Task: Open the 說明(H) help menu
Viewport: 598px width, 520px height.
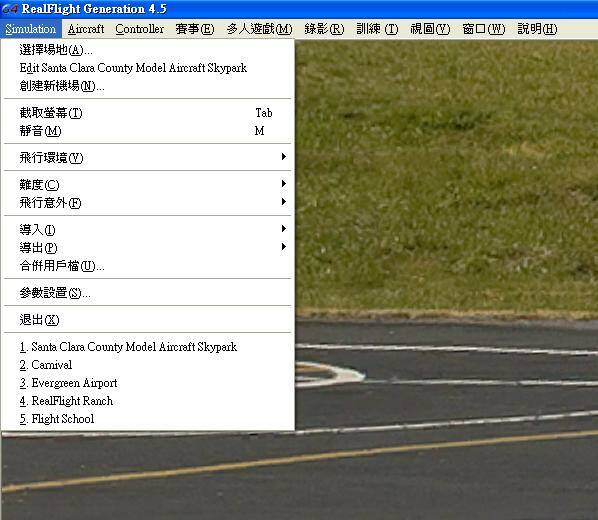Action: pos(537,29)
